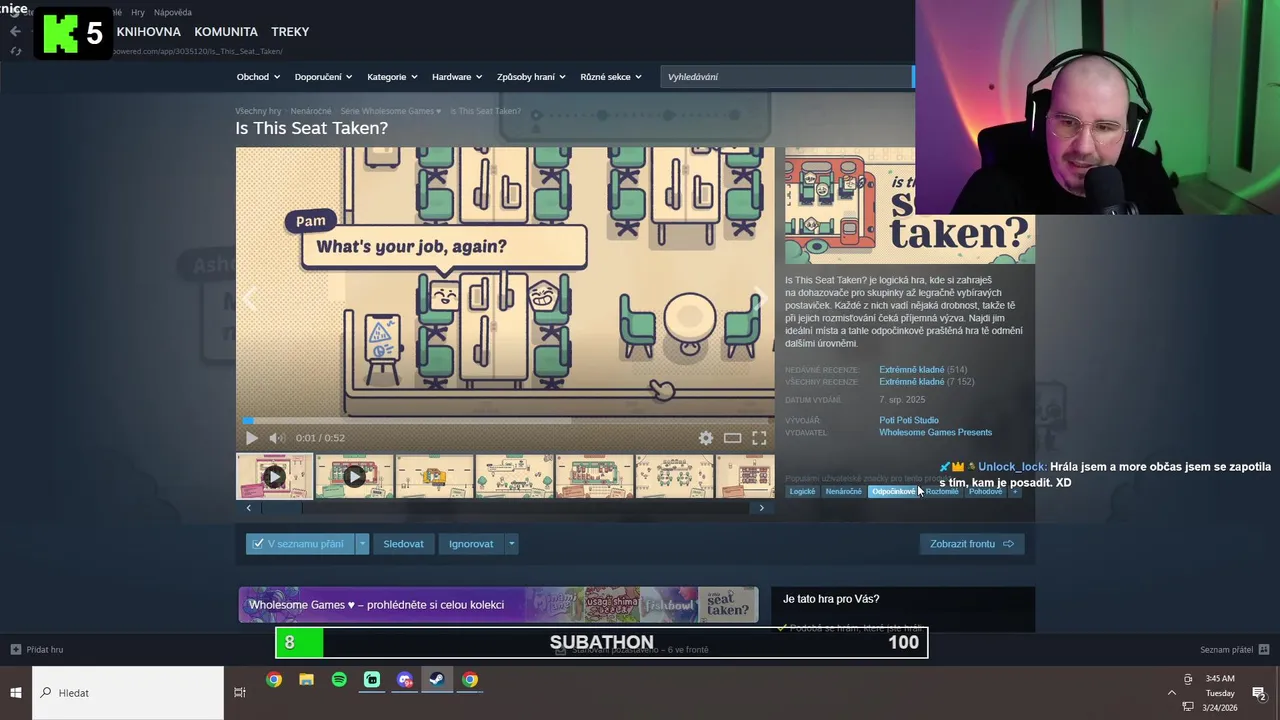Open publisher Wholesome Games Presents link
This screenshot has width=1280, height=720.
[x=935, y=433]
